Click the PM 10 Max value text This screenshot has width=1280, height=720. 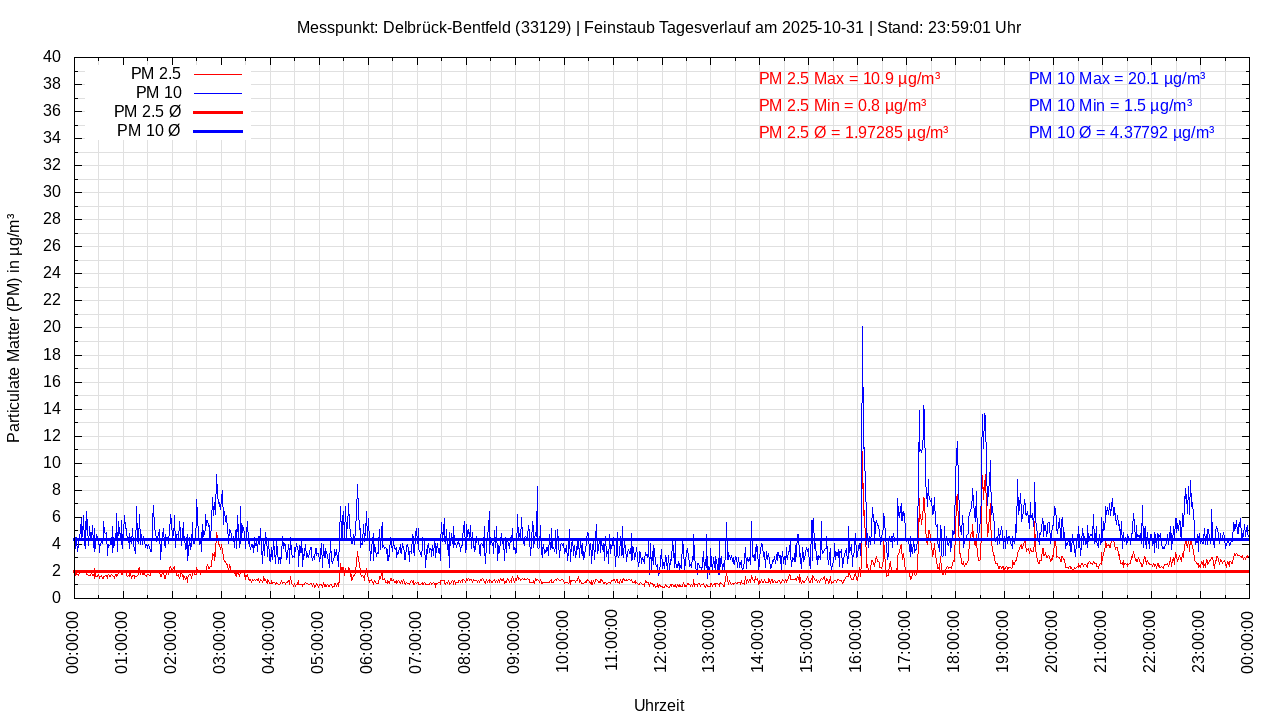tap(1116, 79)
